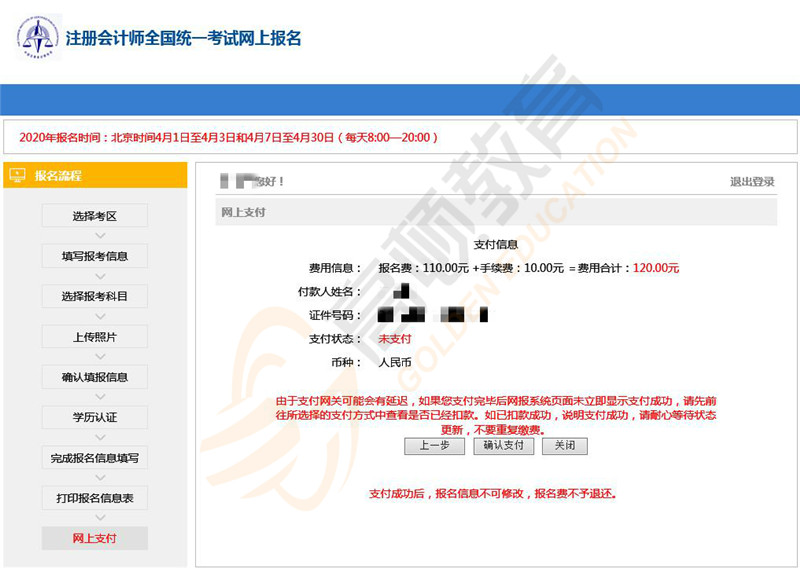Click the red 2020年报名时间 notice banner
This screenshot has height=568, width=800.
pyautogui.click(x=229, y=137)
